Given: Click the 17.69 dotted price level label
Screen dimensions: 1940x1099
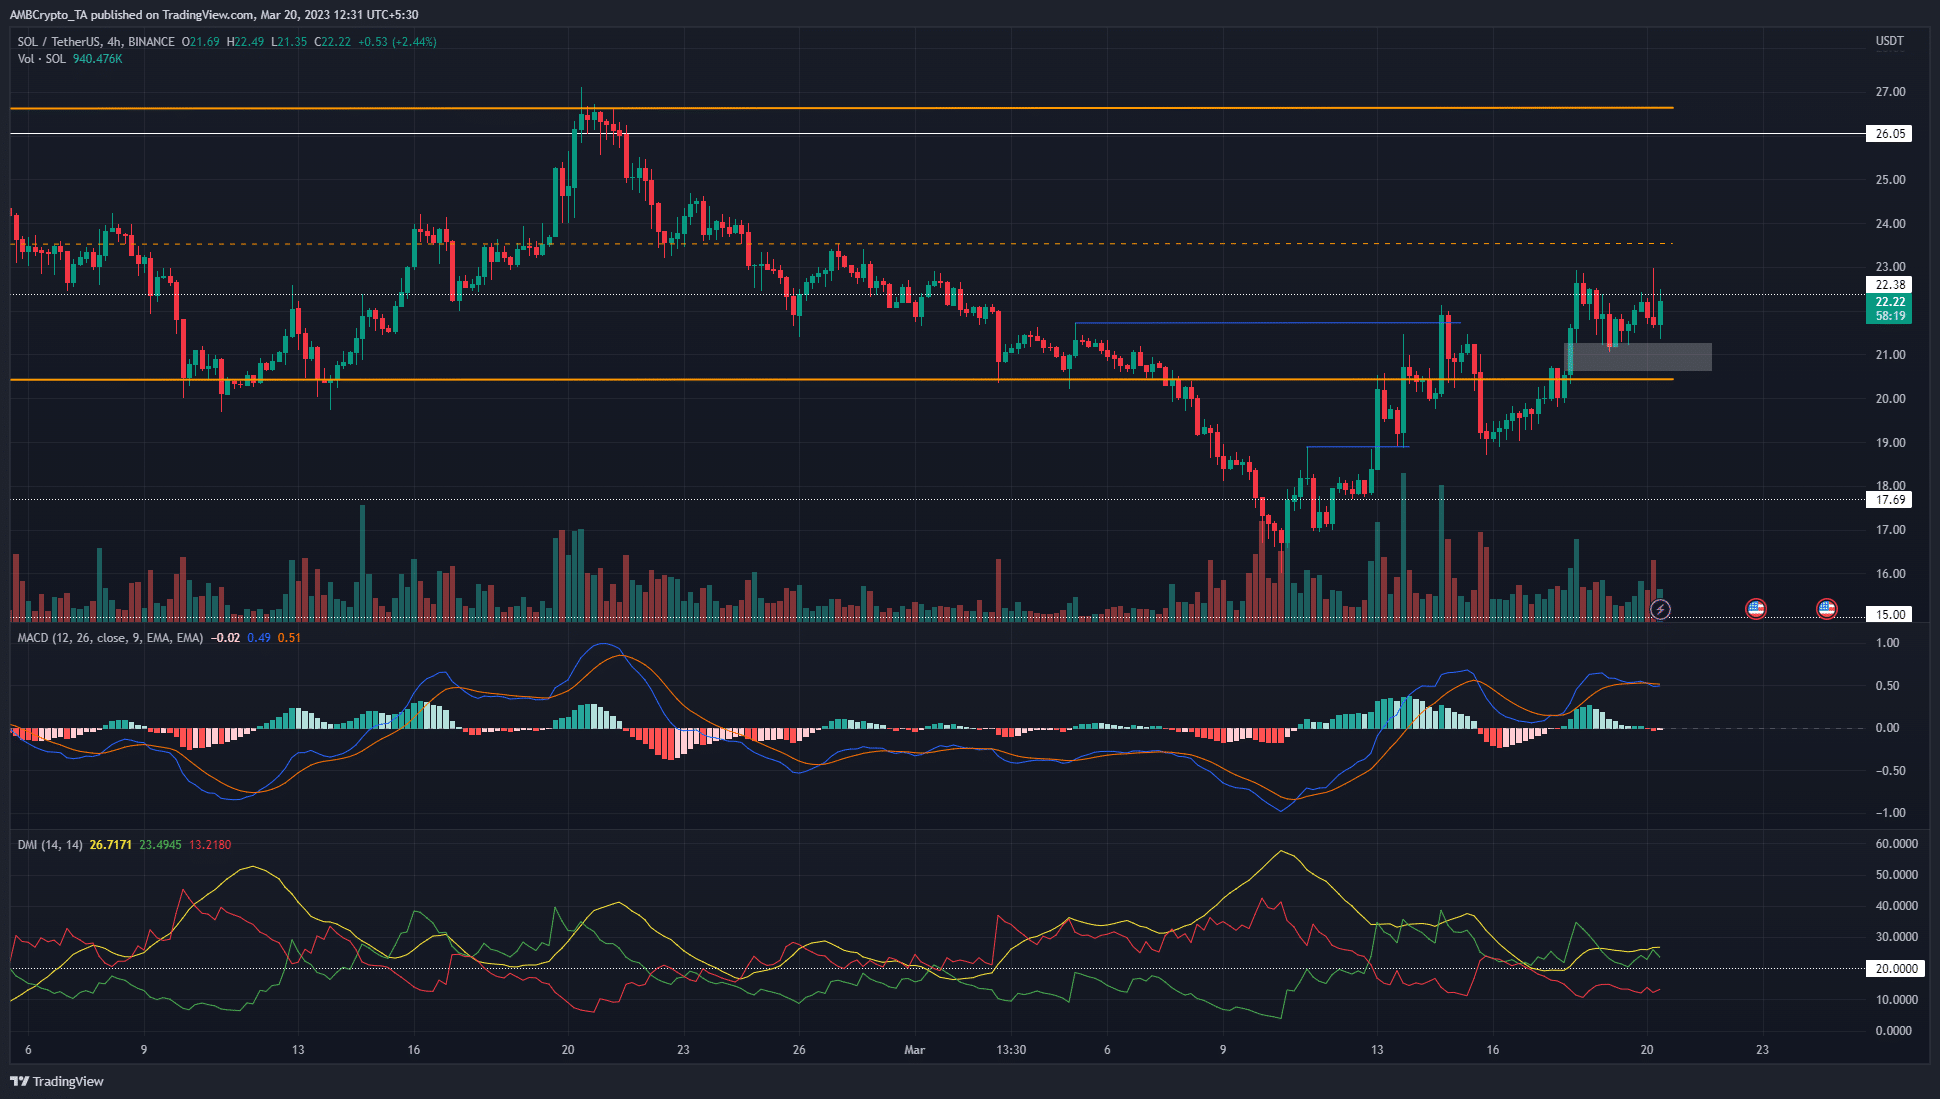Looking at the screenshot, I should 1888,501.
